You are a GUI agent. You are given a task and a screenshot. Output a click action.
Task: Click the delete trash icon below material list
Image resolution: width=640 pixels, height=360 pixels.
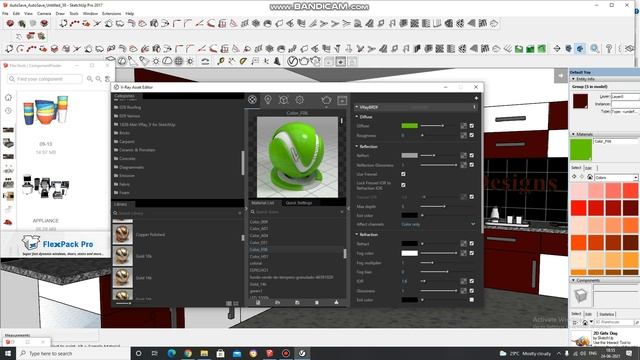(317, 302)
